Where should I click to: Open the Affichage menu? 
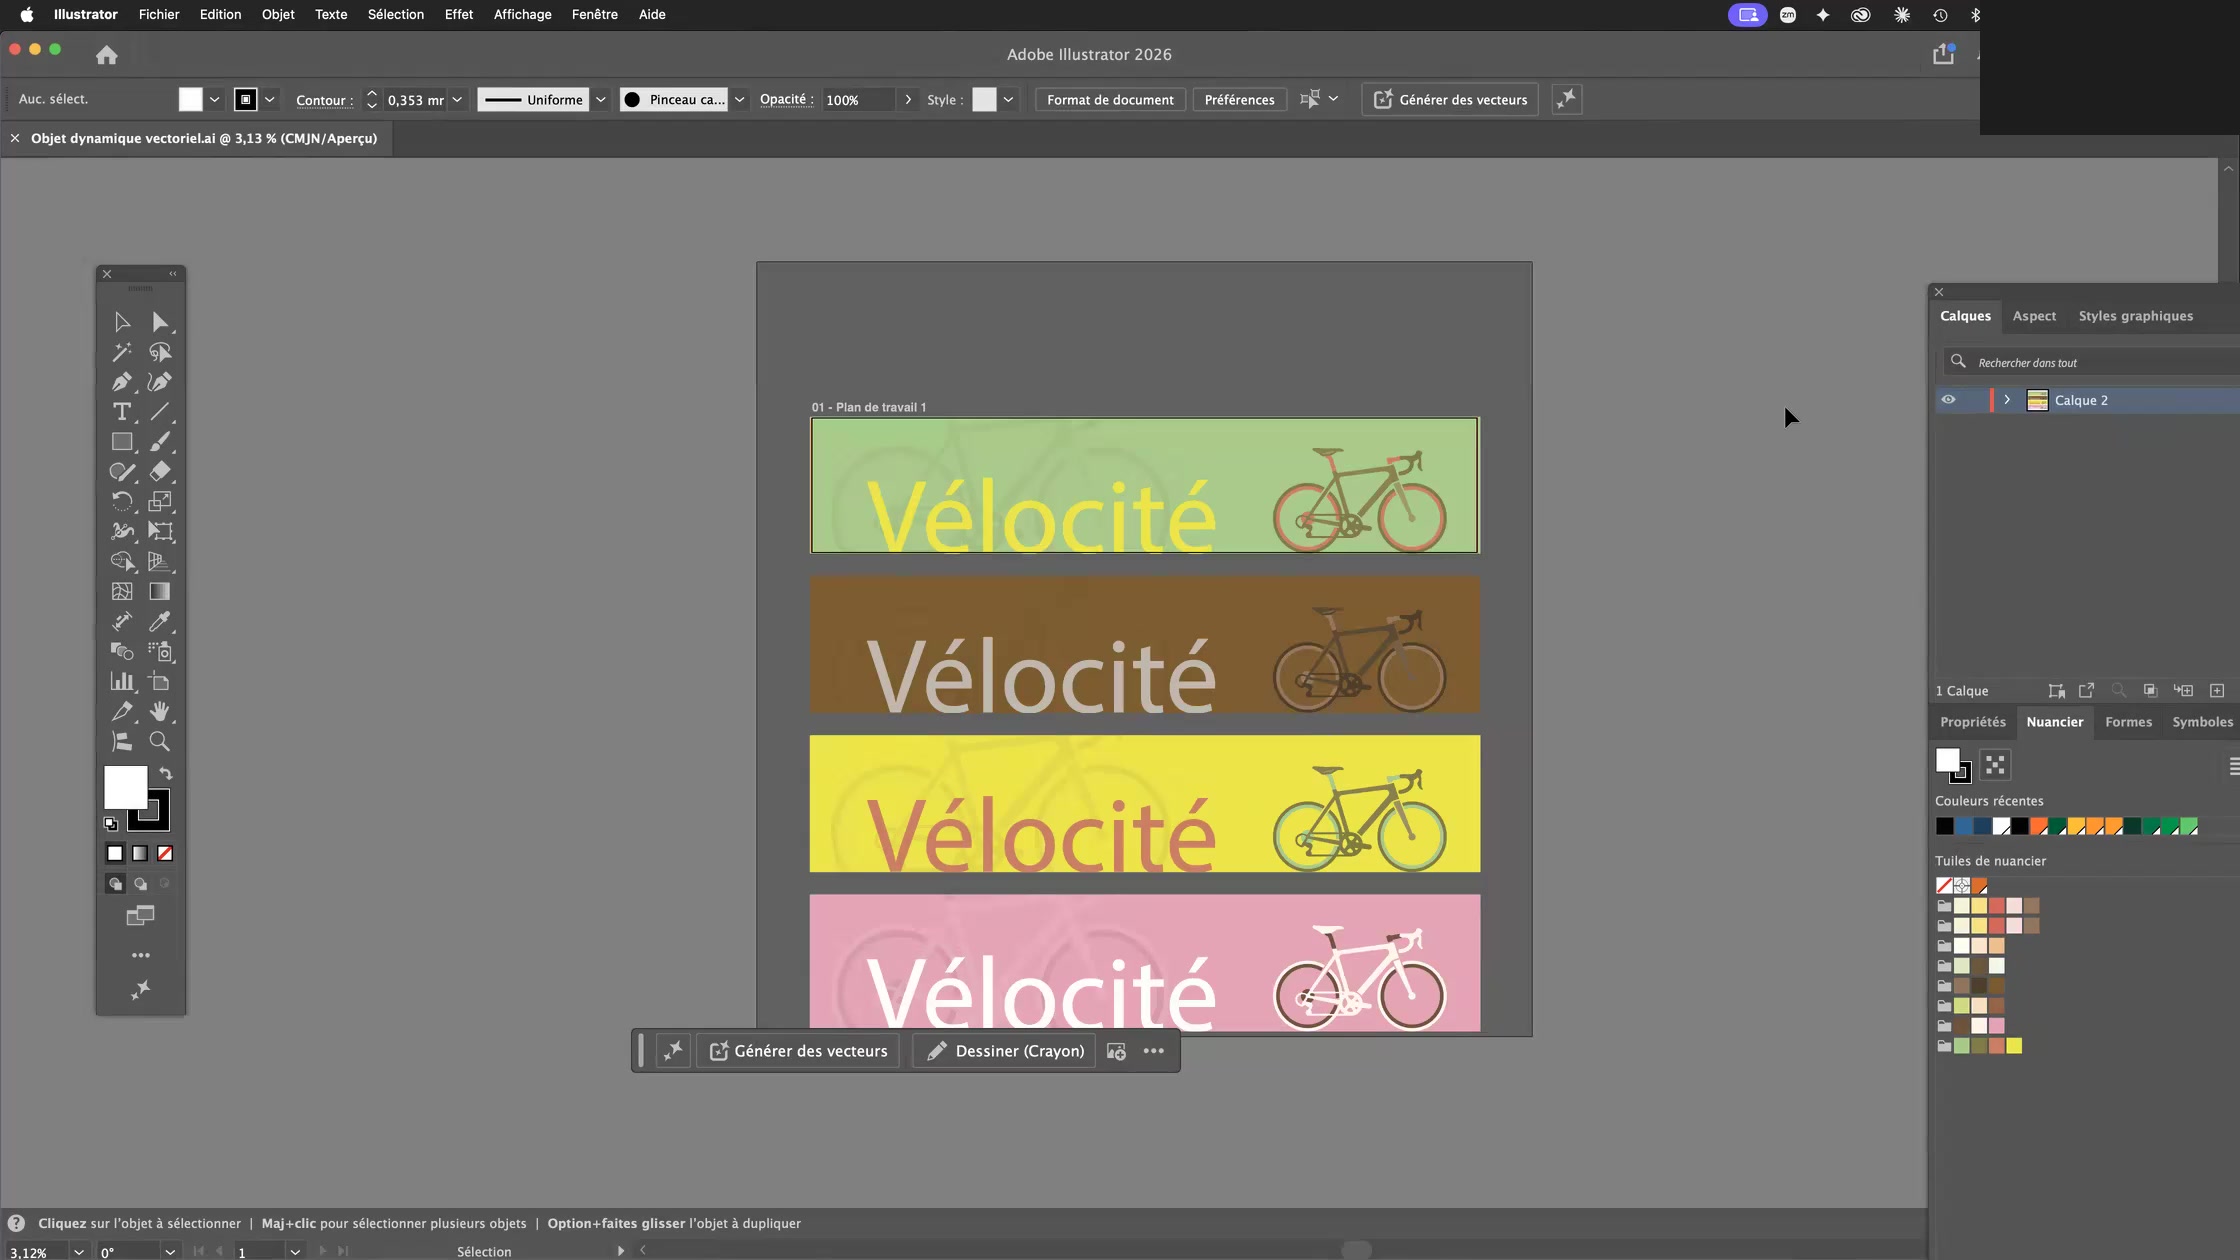pyautogui.click(x=522, y=14)
